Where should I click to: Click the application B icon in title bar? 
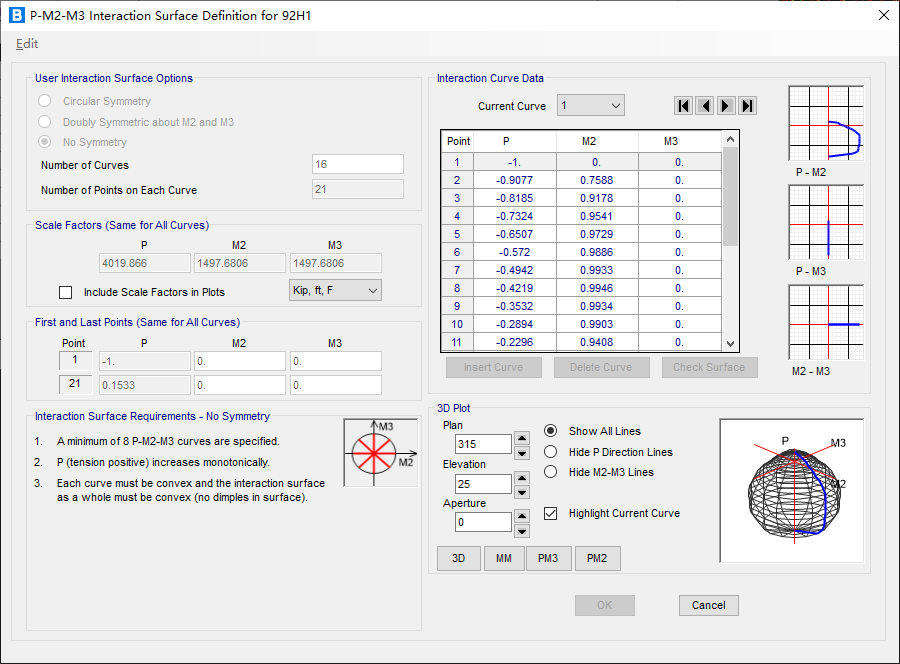coord(17,15)
